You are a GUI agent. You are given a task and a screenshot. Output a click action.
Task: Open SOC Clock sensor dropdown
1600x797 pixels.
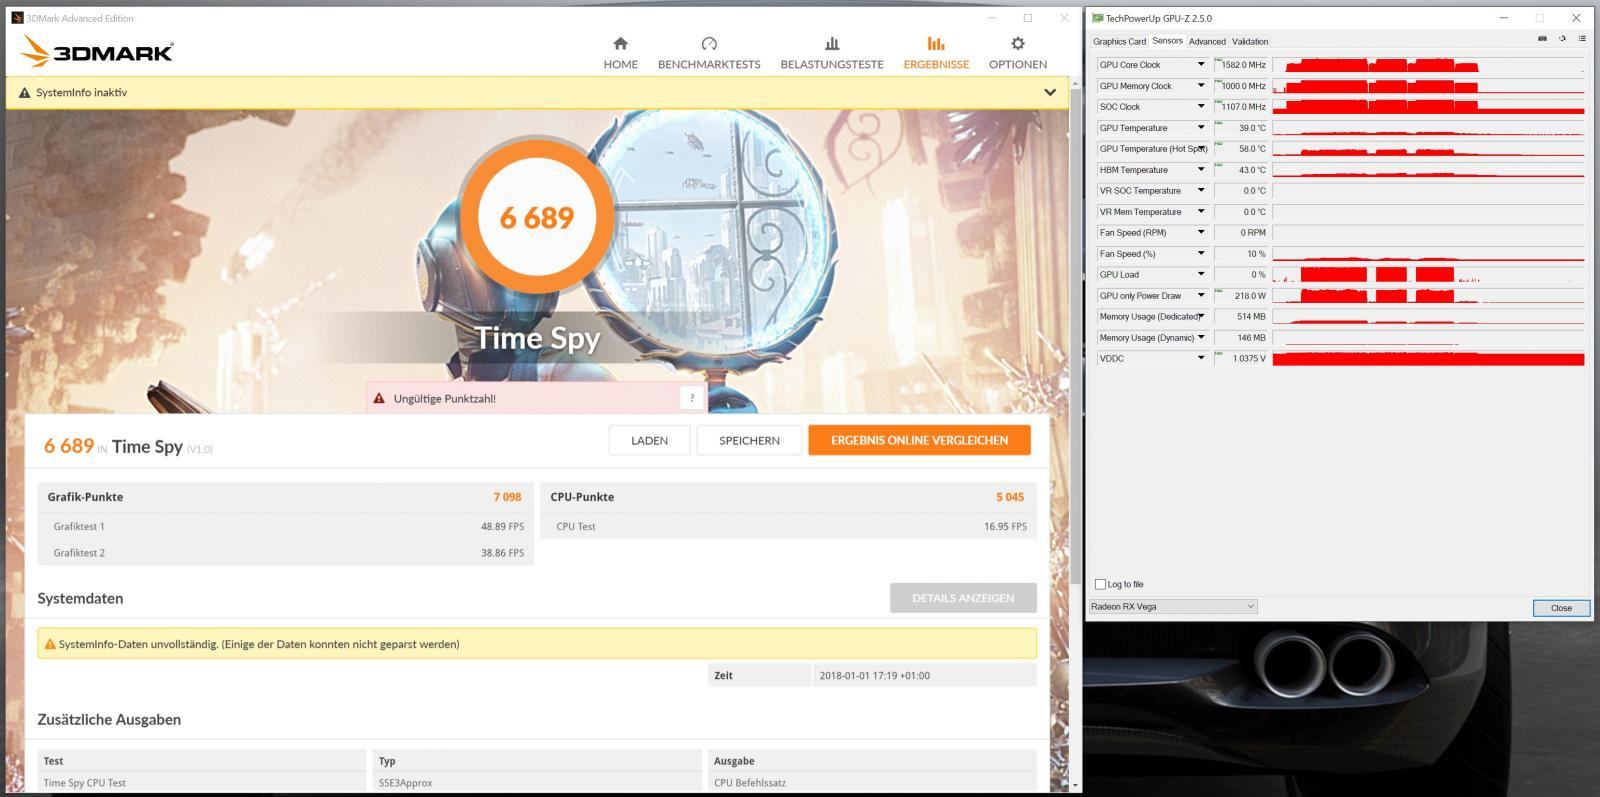(1201, 107)
